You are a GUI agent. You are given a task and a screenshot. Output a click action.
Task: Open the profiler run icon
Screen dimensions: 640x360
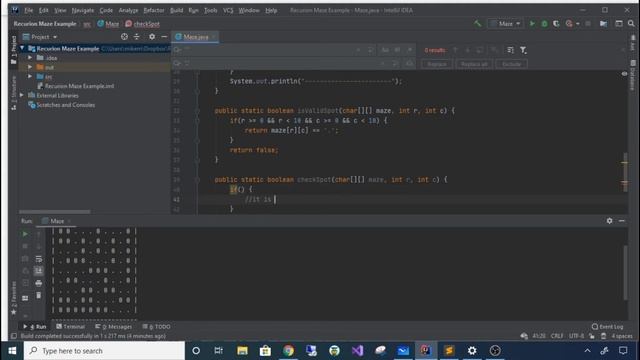(569, 24)
